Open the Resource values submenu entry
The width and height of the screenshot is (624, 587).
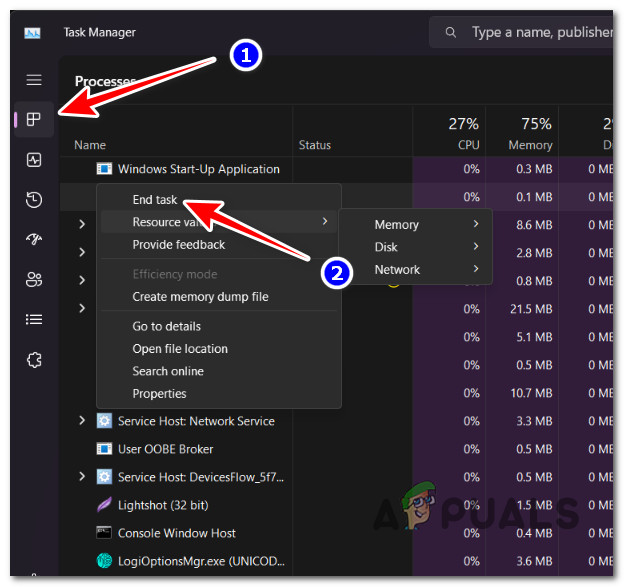point(218,222)
